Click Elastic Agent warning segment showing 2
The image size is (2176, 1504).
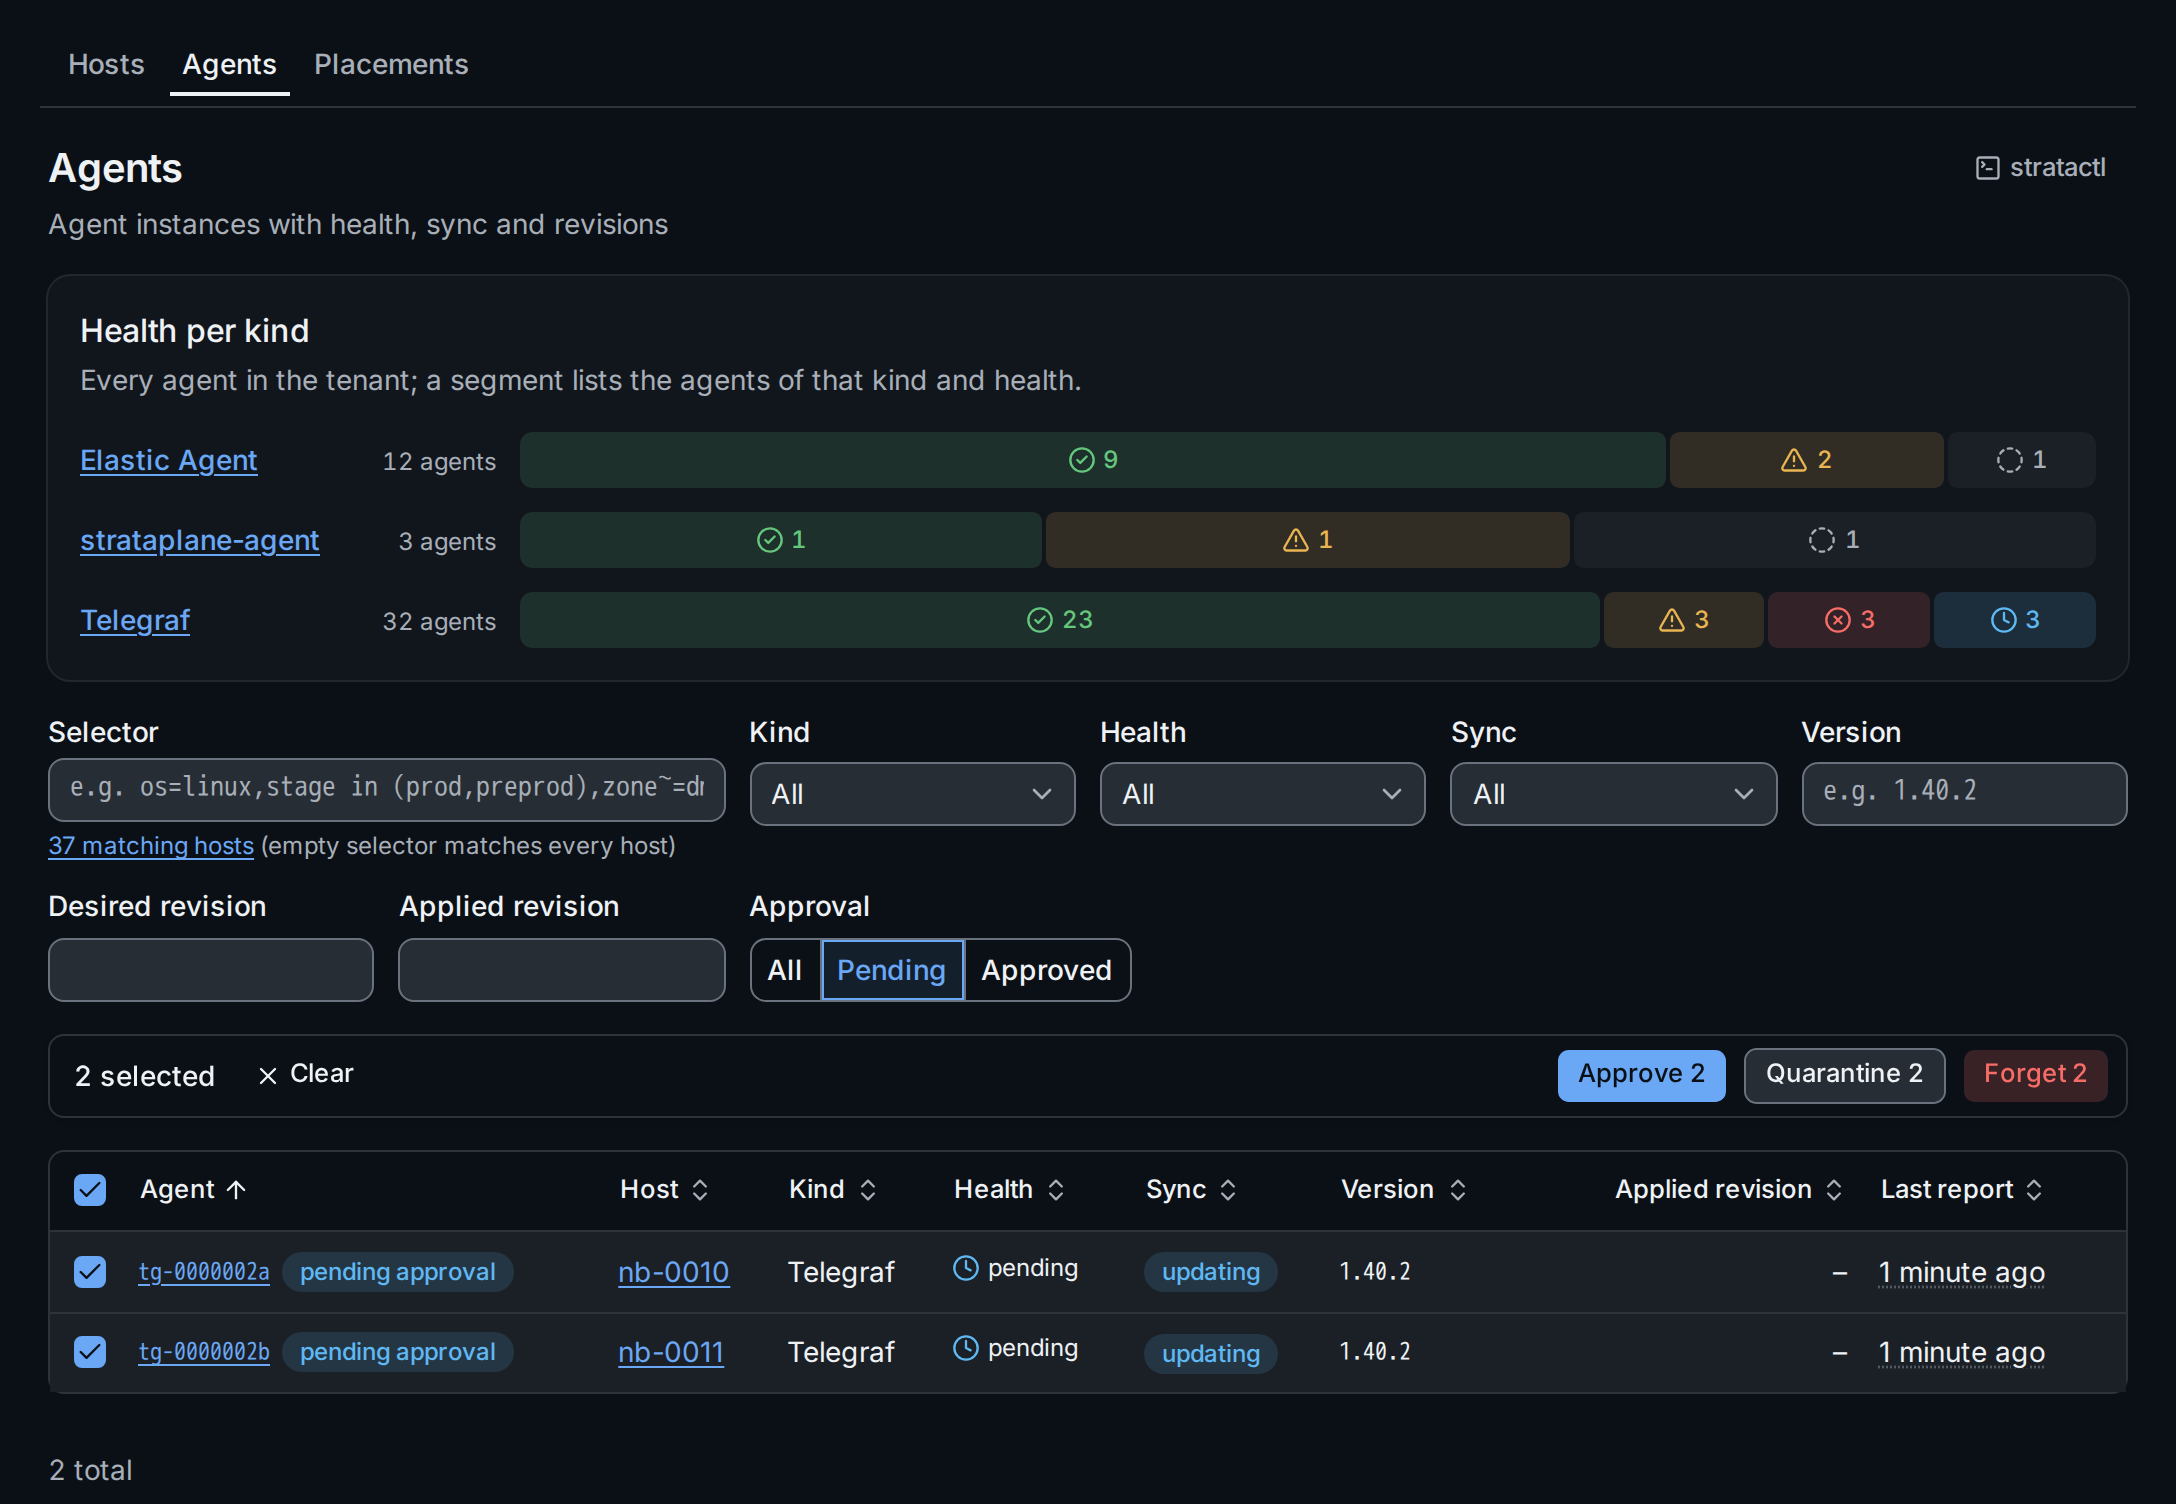coord(1806,460)
